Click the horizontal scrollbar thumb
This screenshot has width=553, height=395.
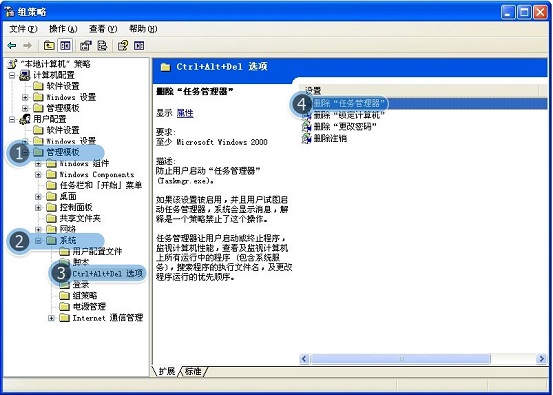click(400, 359)
